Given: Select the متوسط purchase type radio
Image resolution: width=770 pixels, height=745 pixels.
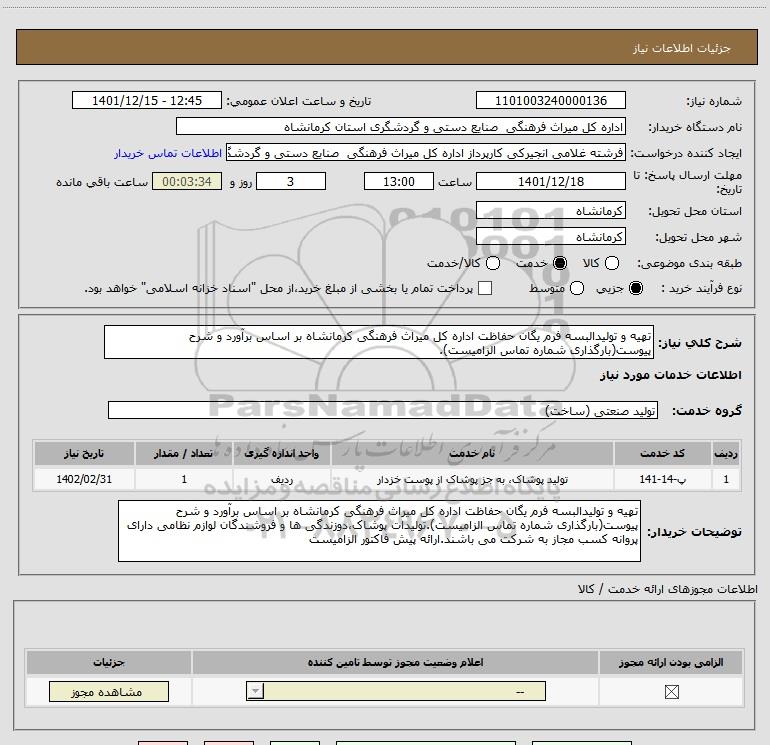Looking at the screenshot, I should pyautogui.click(x=577, y=288).
